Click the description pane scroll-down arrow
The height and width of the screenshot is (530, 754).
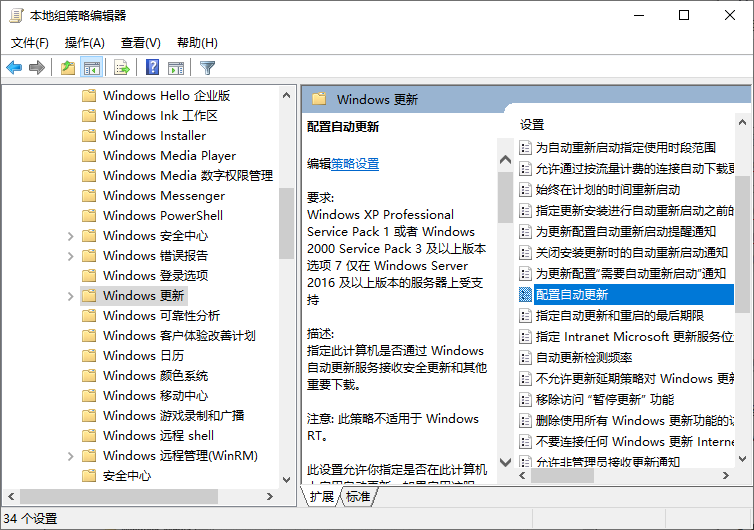click(505, 463)
